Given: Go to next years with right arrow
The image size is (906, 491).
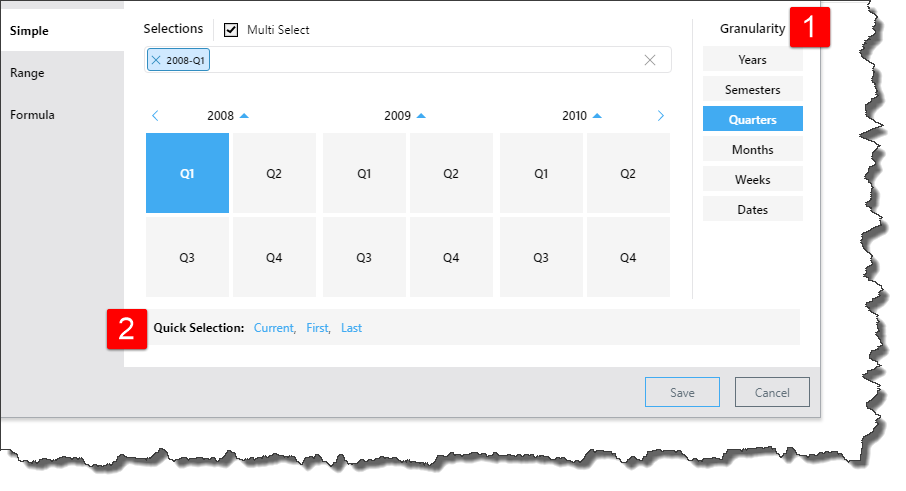Looking at the screenshot, I should tap(660, 116).
